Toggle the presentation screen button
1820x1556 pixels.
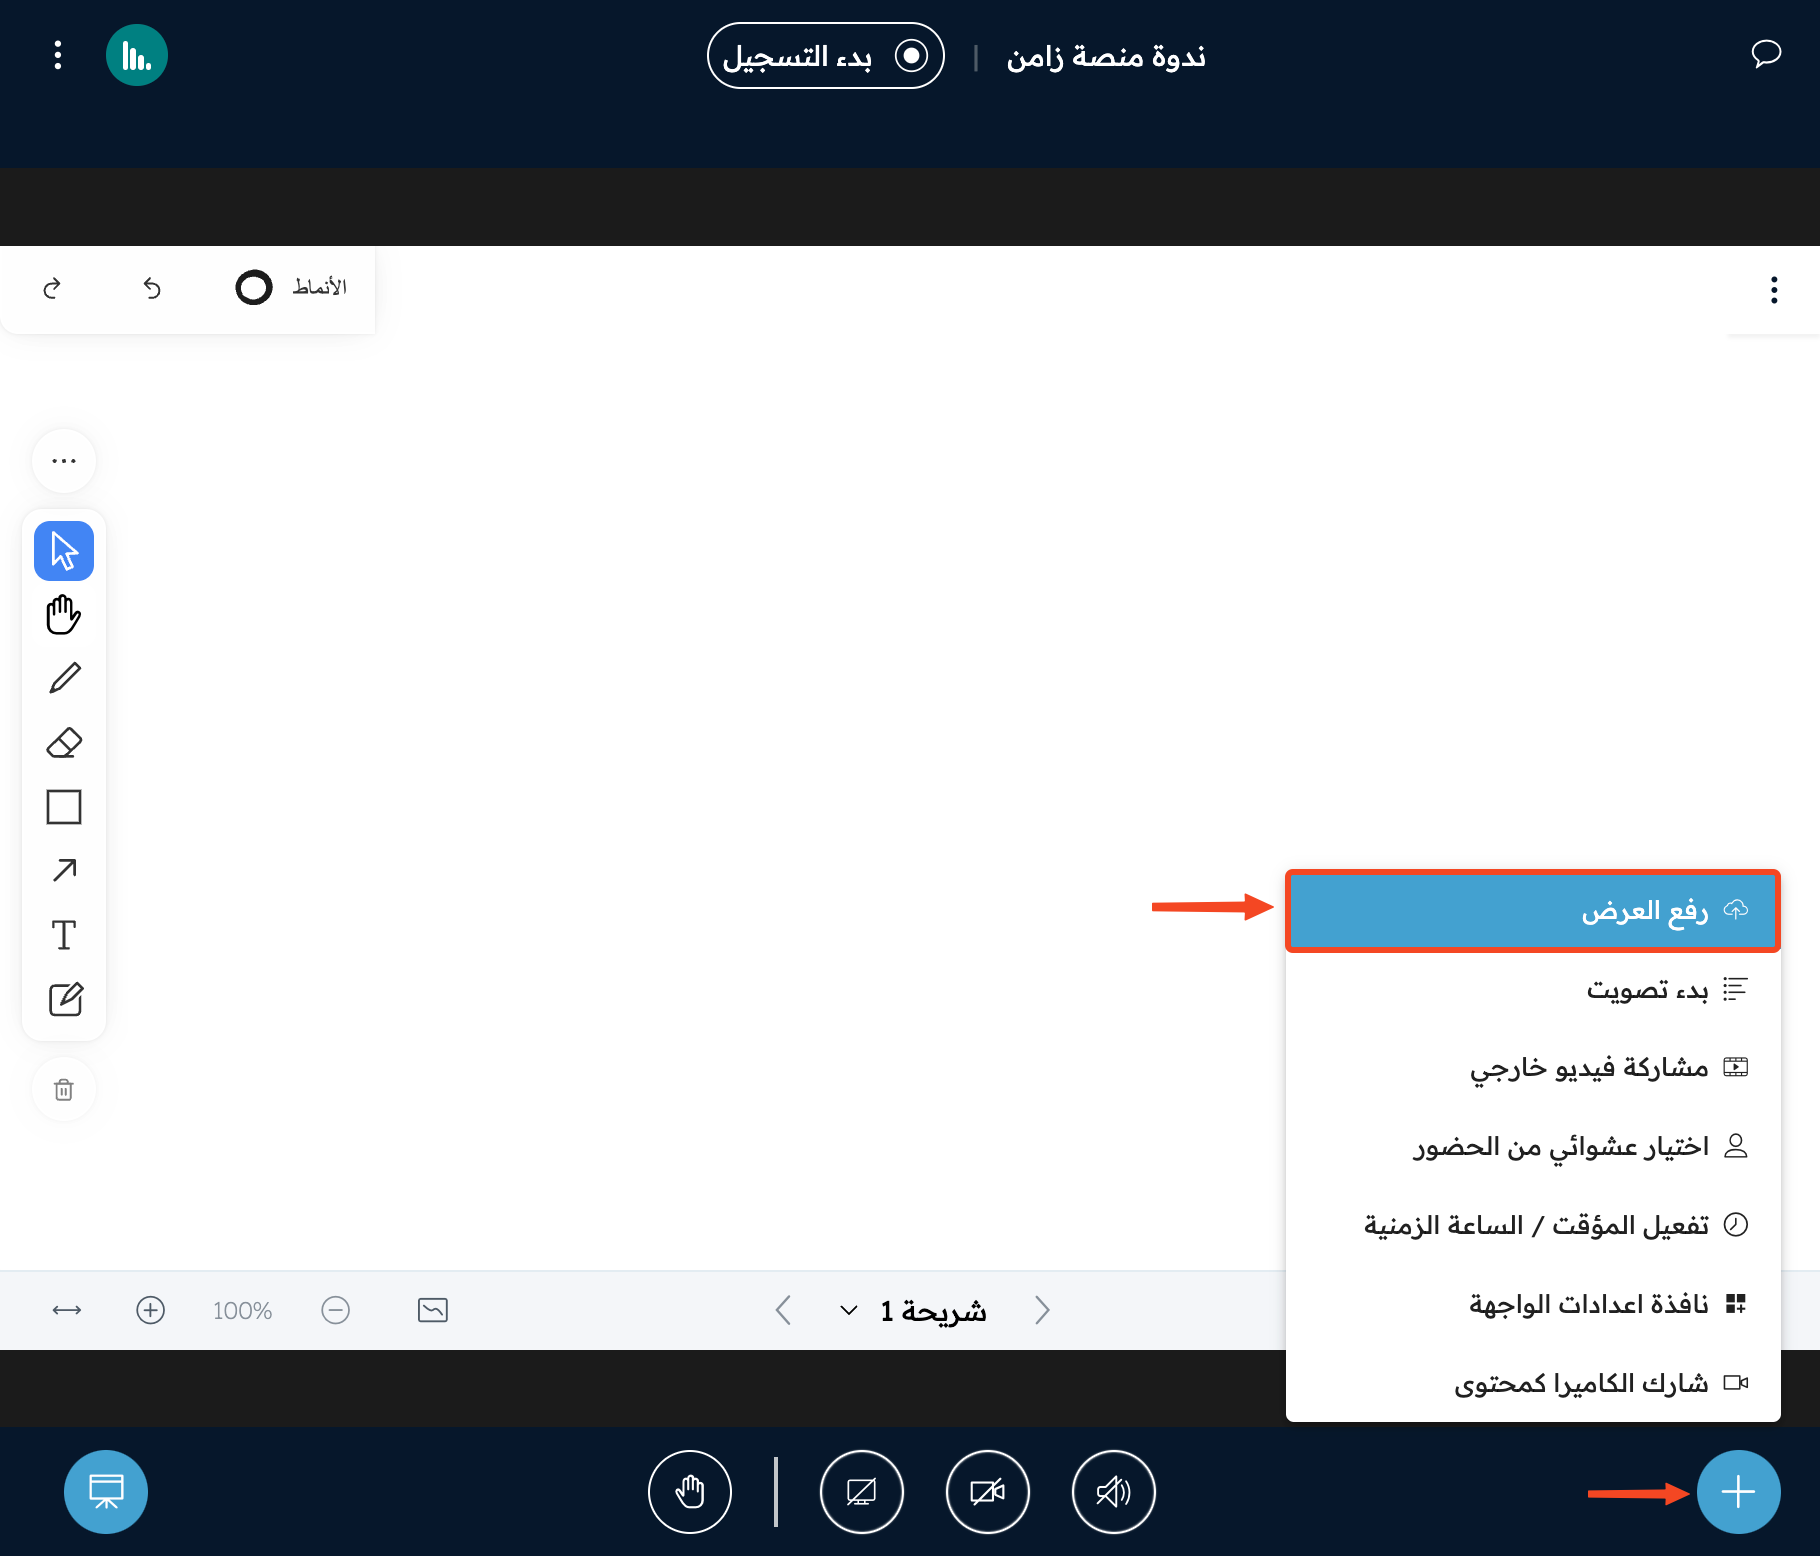pyautogui.click(x=106, y=1492)
